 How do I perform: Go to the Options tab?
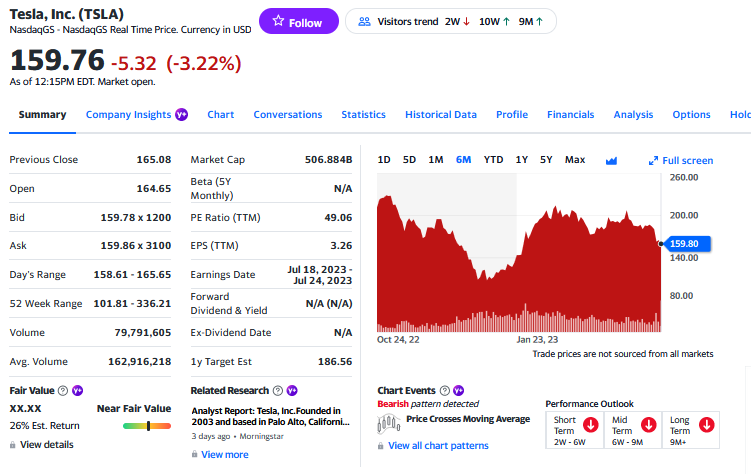click(x=691, y=115)
